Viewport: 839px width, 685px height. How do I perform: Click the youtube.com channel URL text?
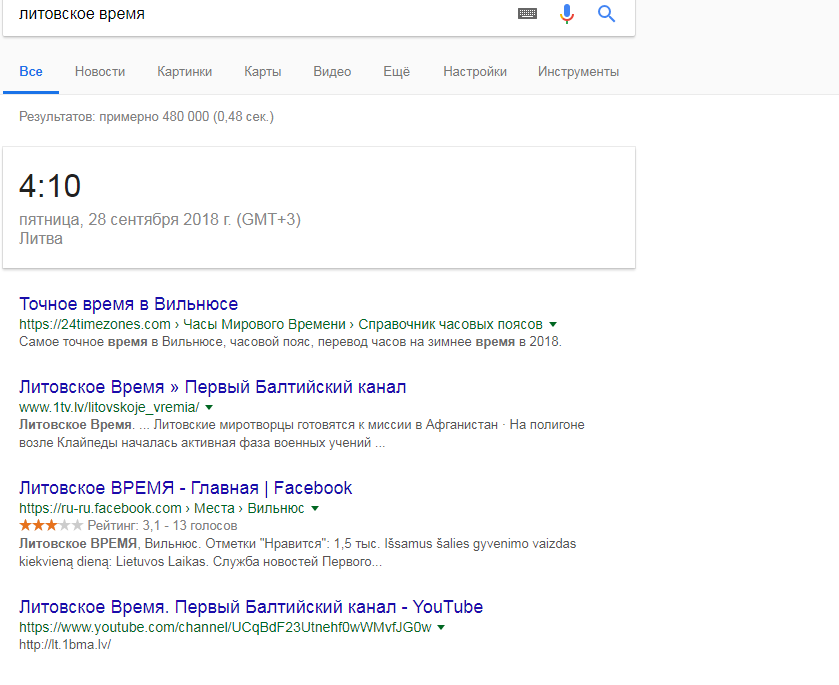[225, 627]
